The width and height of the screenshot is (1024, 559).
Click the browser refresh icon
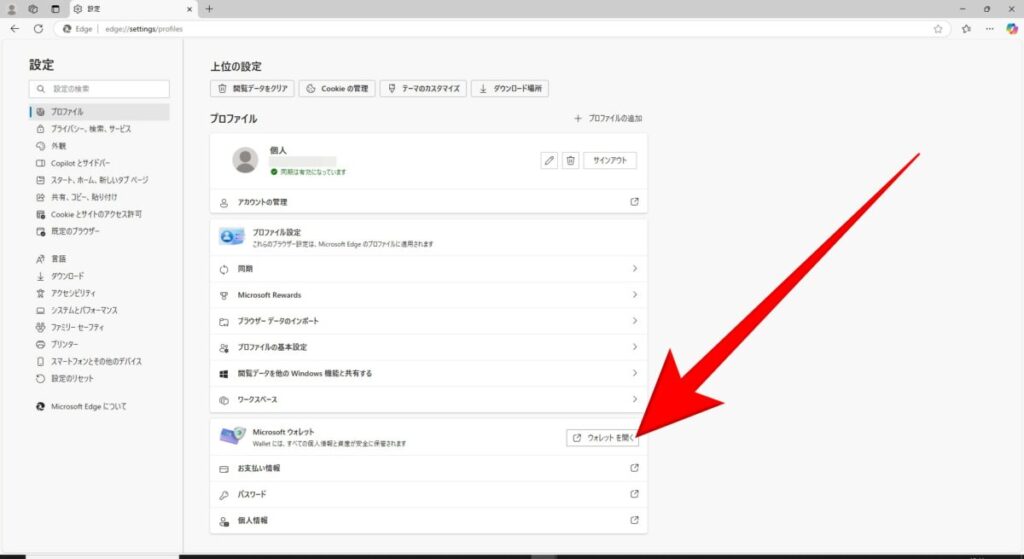click(38, 29)
